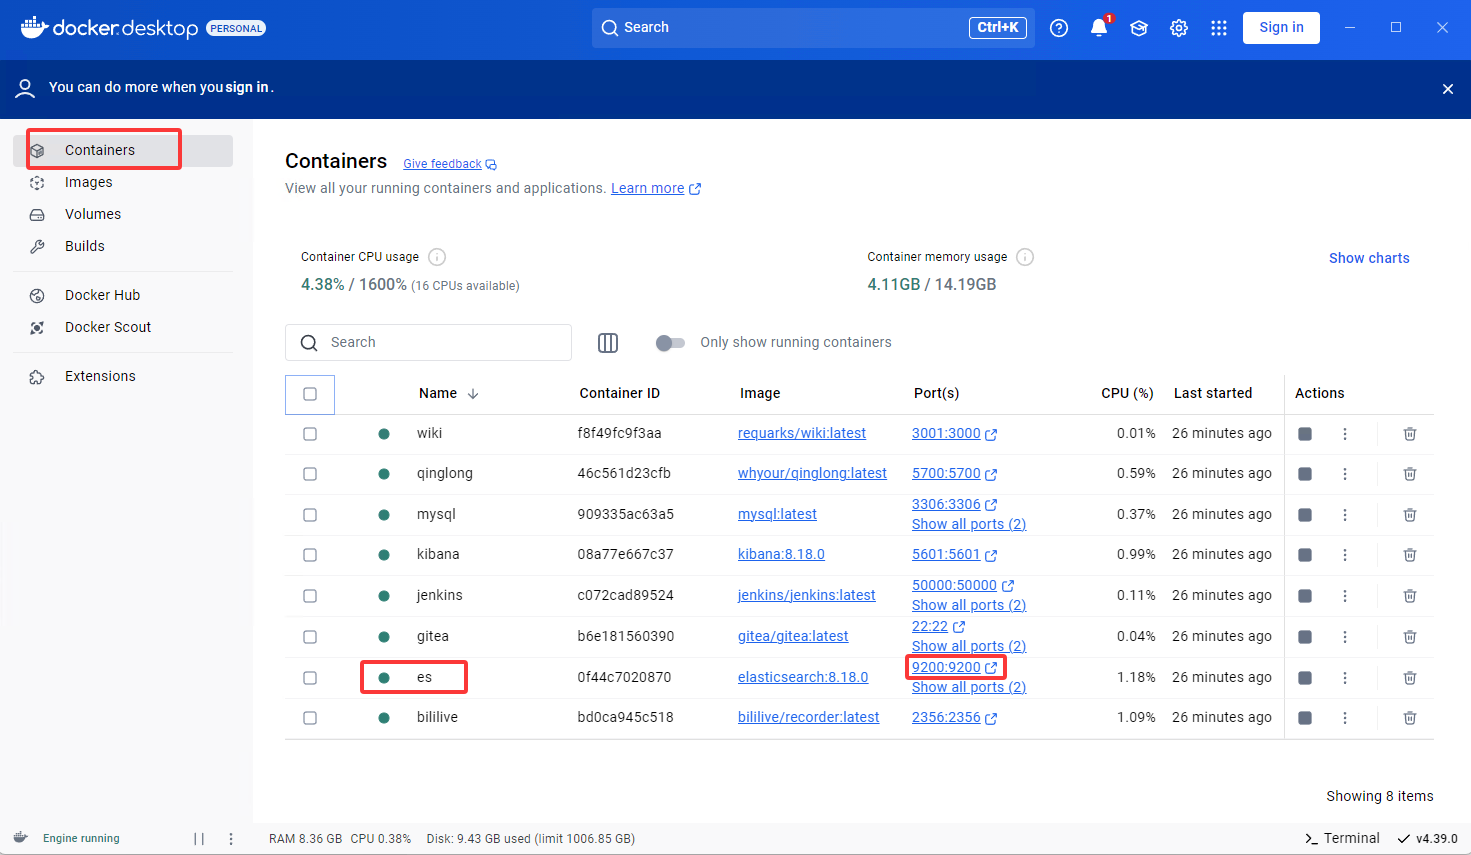The image size is (1471, 855).
Task: Sort containers by Name column arrow
Action: 473,394
